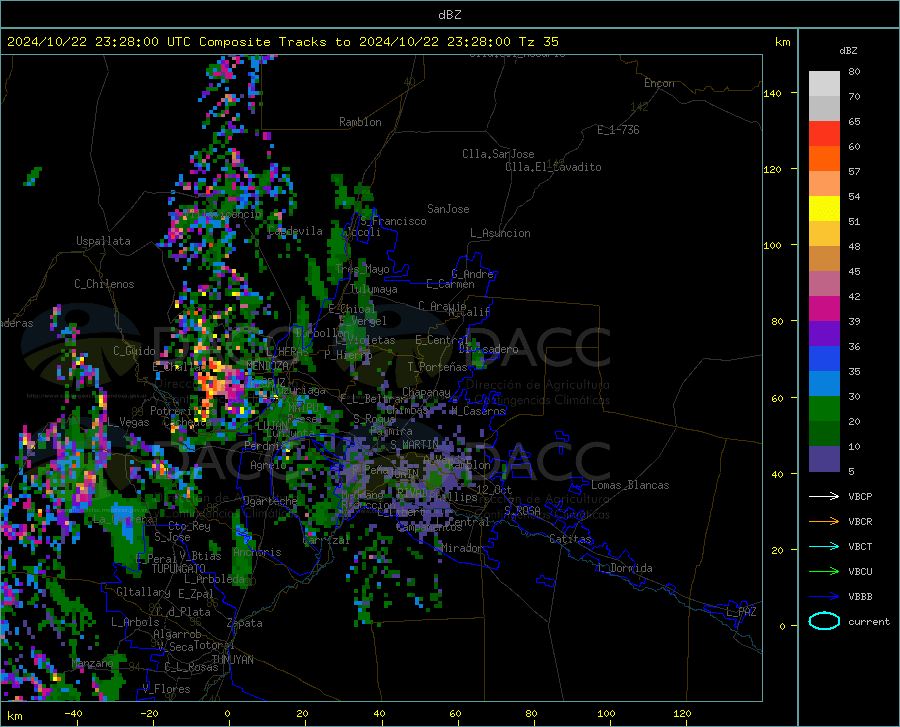
Task: Pick the magenta 39-42 dBZ legend band
Action: point(824,309)
